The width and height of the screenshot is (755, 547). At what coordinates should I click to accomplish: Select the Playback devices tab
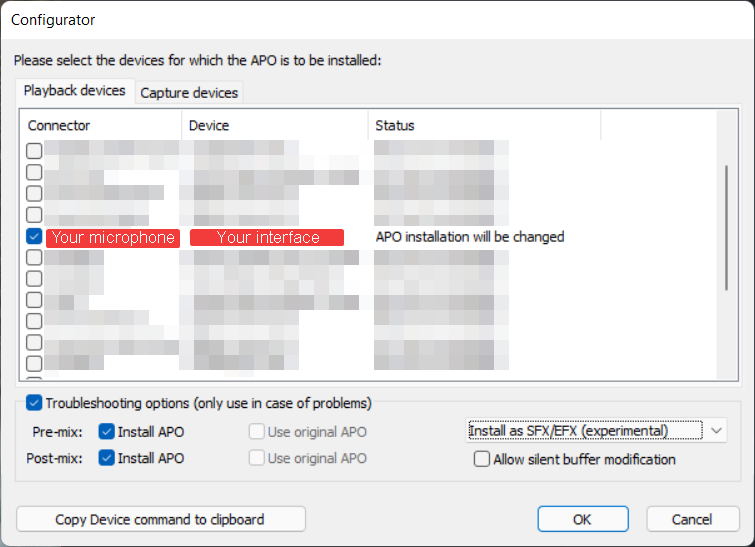point(75,91)
